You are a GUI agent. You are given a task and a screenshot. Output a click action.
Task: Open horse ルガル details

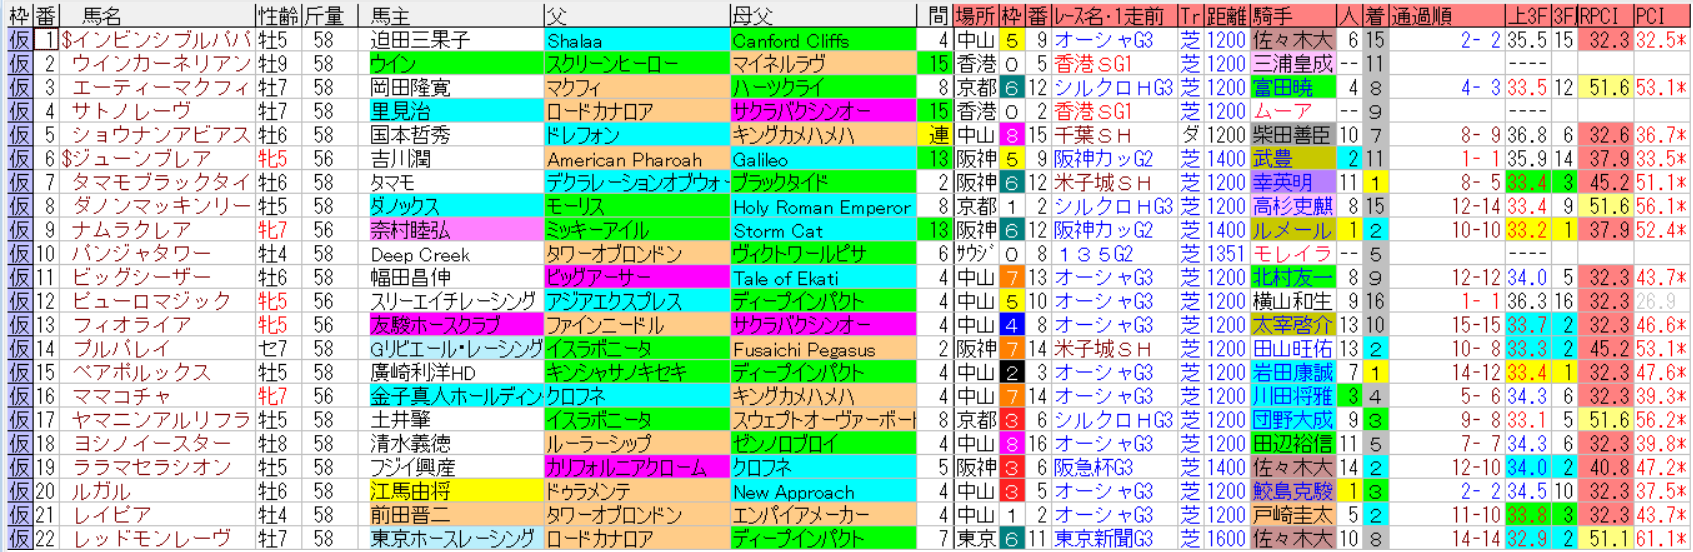(101, 491)
